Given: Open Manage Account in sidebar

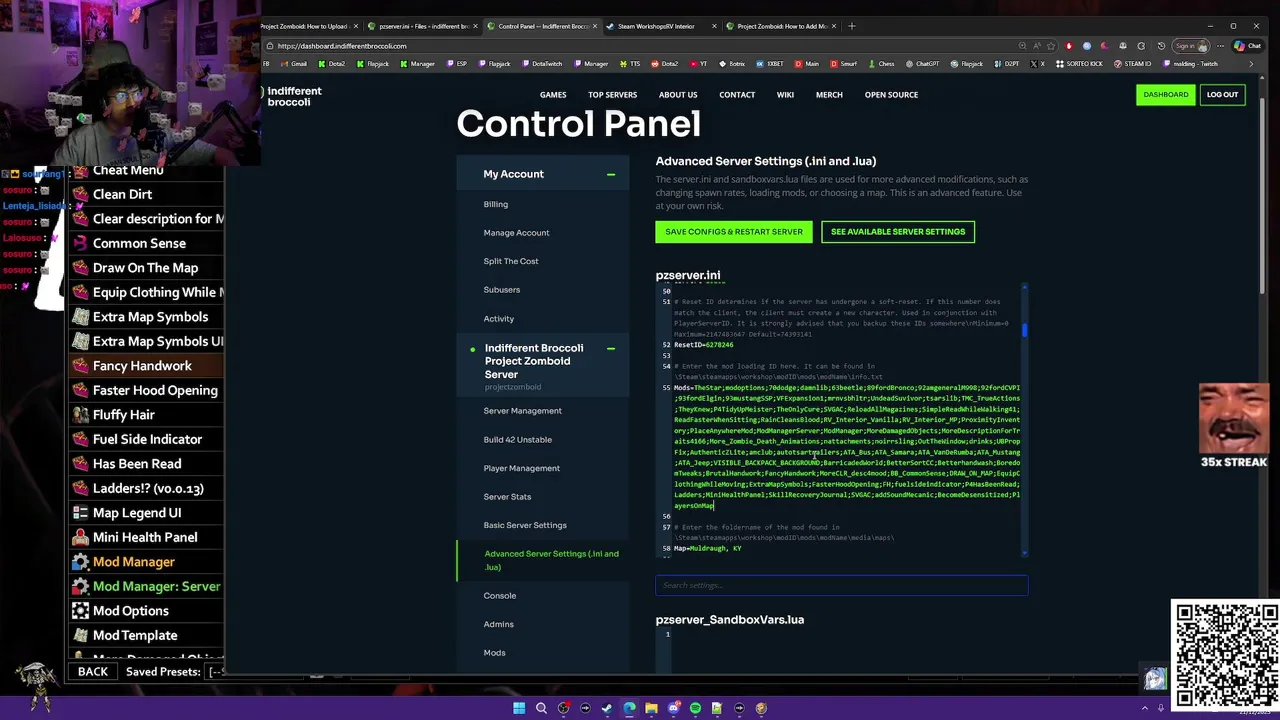Looking at the screenshot, I should pyautogui.click(x=516, y=233).
